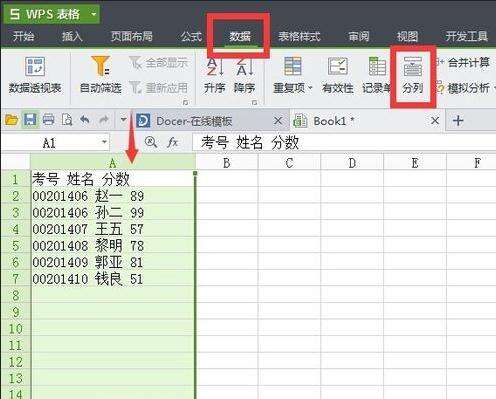Enable 自动筛选 auto filter
496x399 pixels.
pyautogui.click(x=100, y=75)
